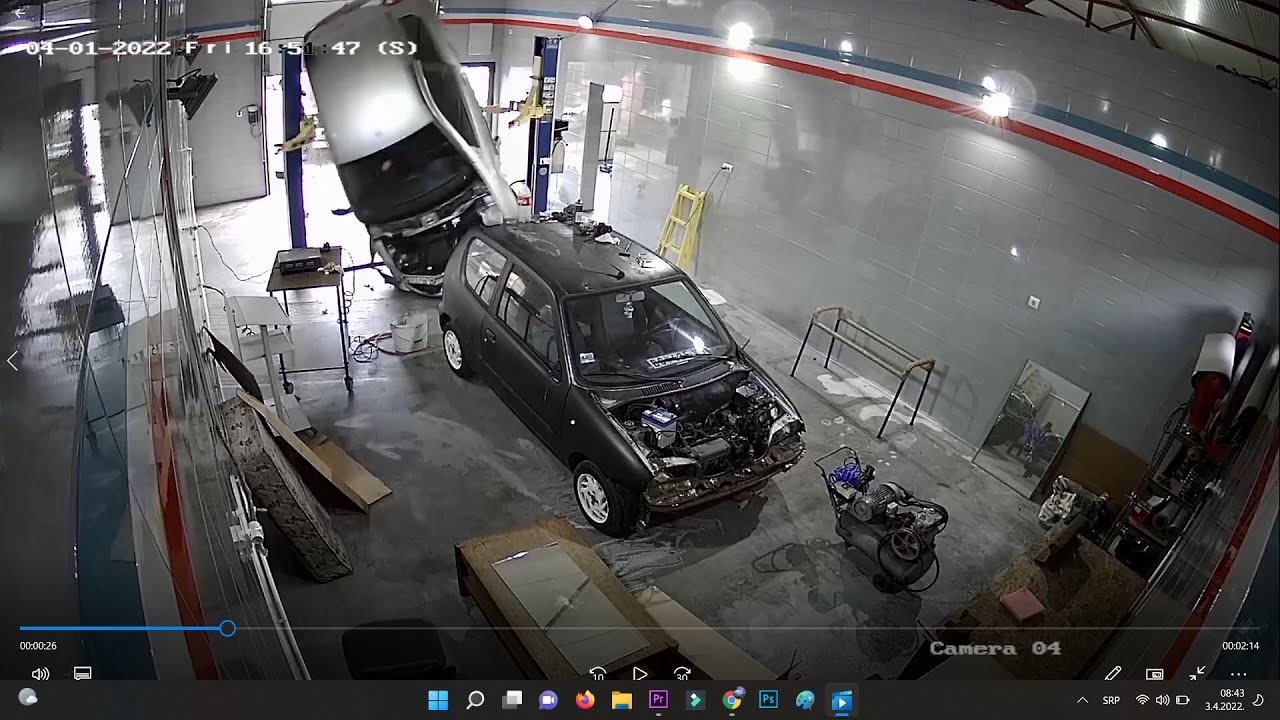Open Filmora from the taskbar
The image size is (1280, 720).
click(695, 700)
